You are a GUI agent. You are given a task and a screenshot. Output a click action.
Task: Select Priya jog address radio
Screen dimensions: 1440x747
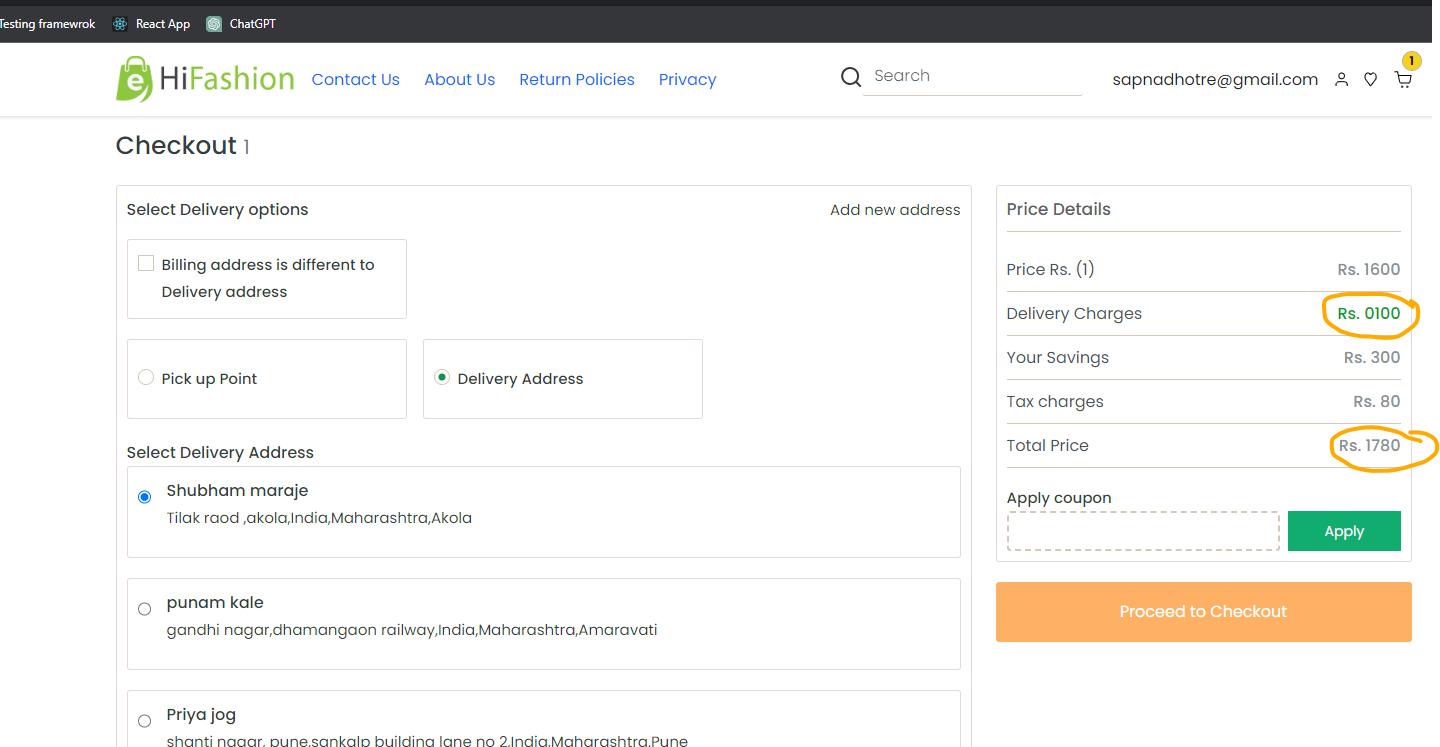coord(145,721)
